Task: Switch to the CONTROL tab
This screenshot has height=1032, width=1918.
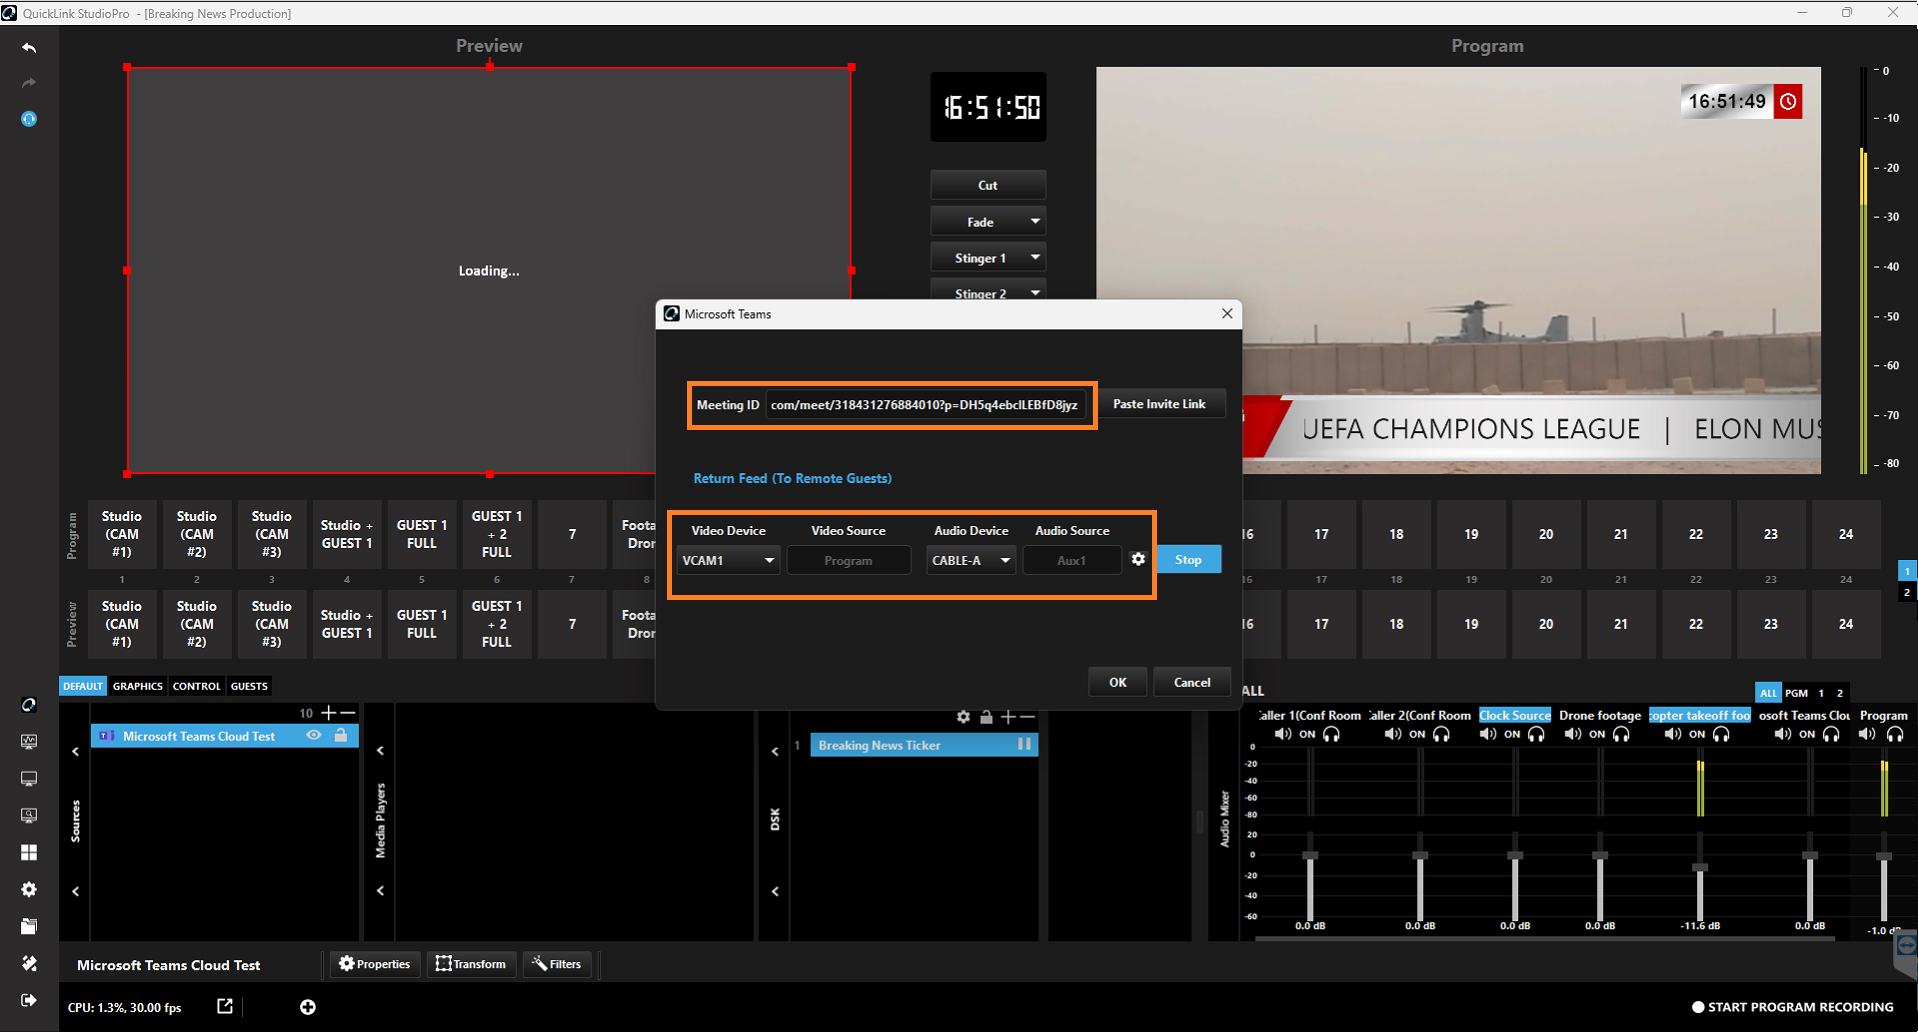Action: (x=196, y=686)
